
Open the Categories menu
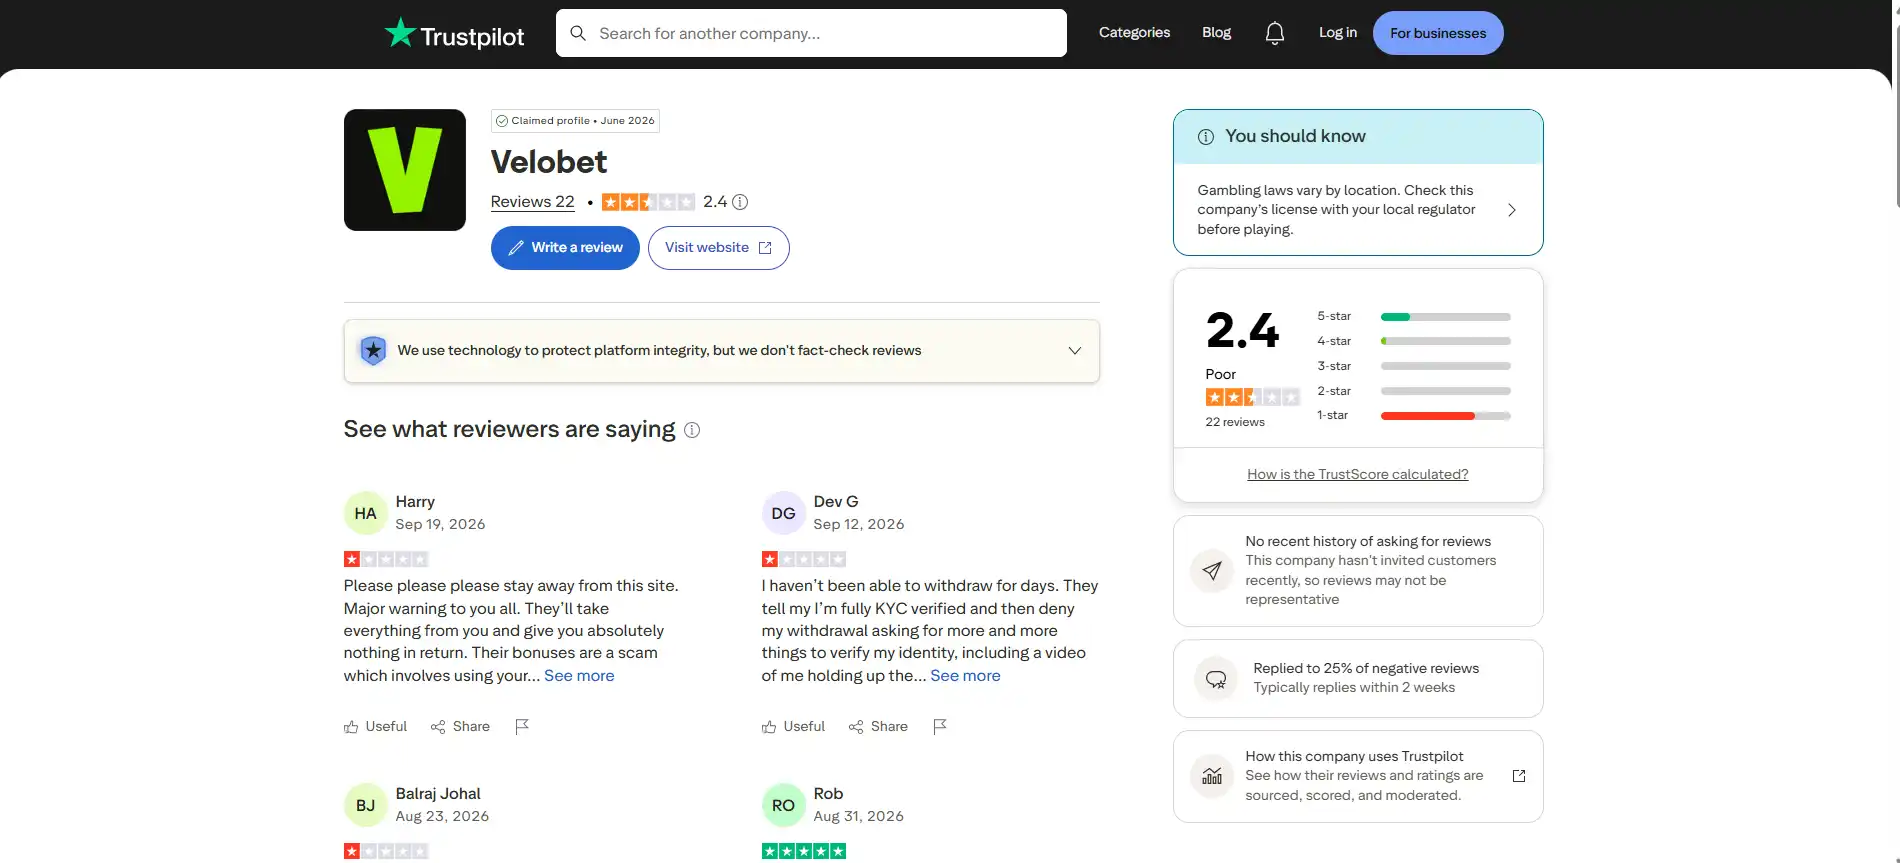point(1134,33)
